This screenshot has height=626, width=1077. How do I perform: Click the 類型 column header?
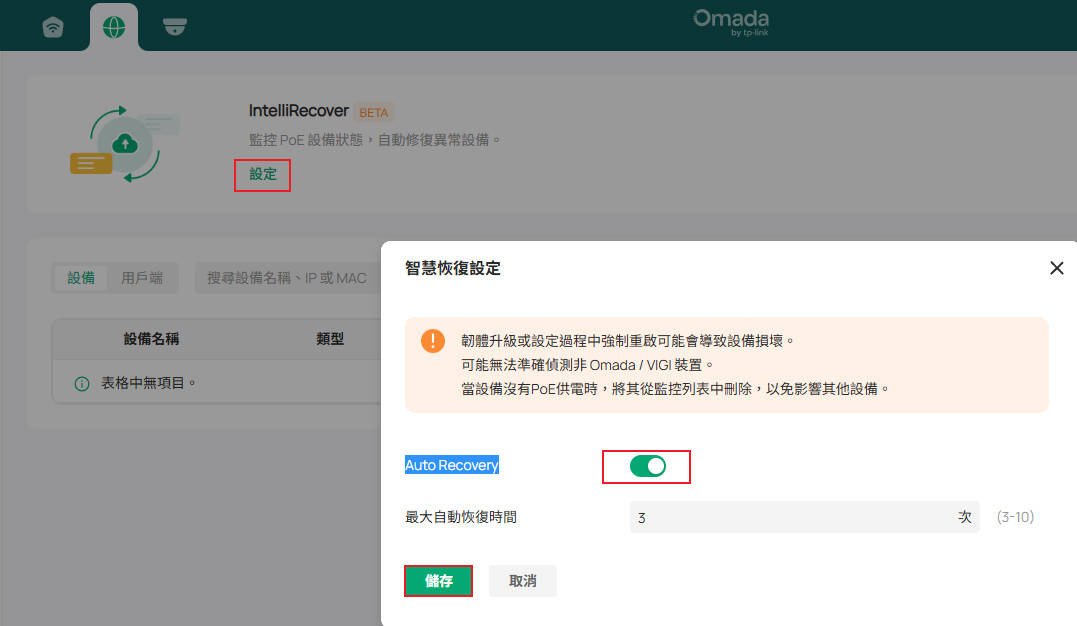point(330,339)
